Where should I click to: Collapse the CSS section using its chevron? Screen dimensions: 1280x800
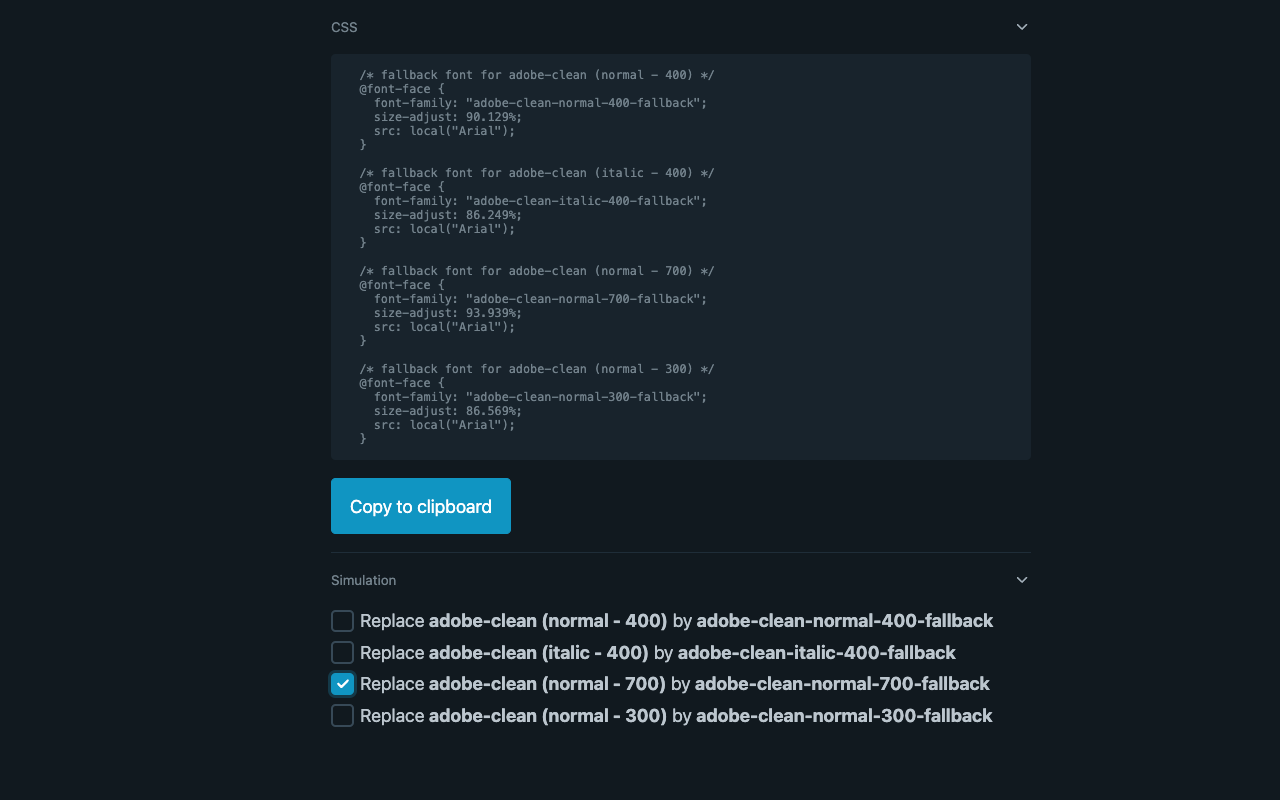1021,27
